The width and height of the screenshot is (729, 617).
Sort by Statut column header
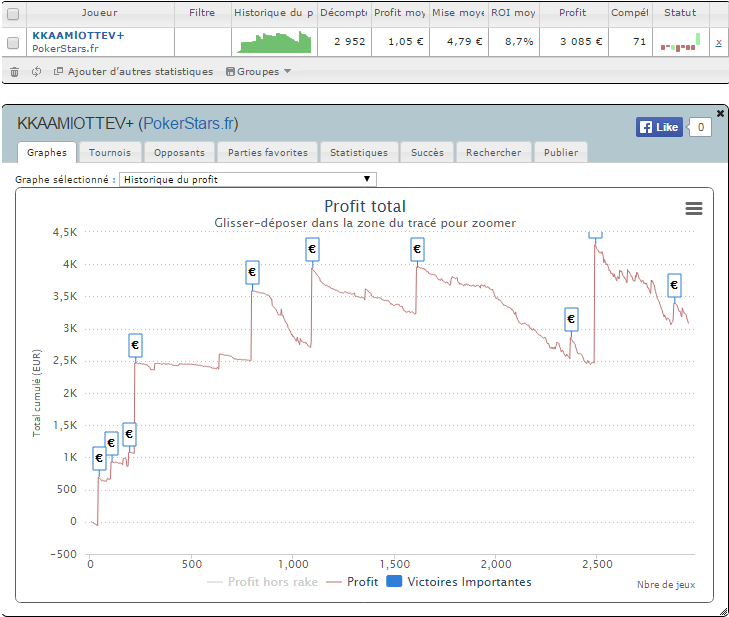680,13
